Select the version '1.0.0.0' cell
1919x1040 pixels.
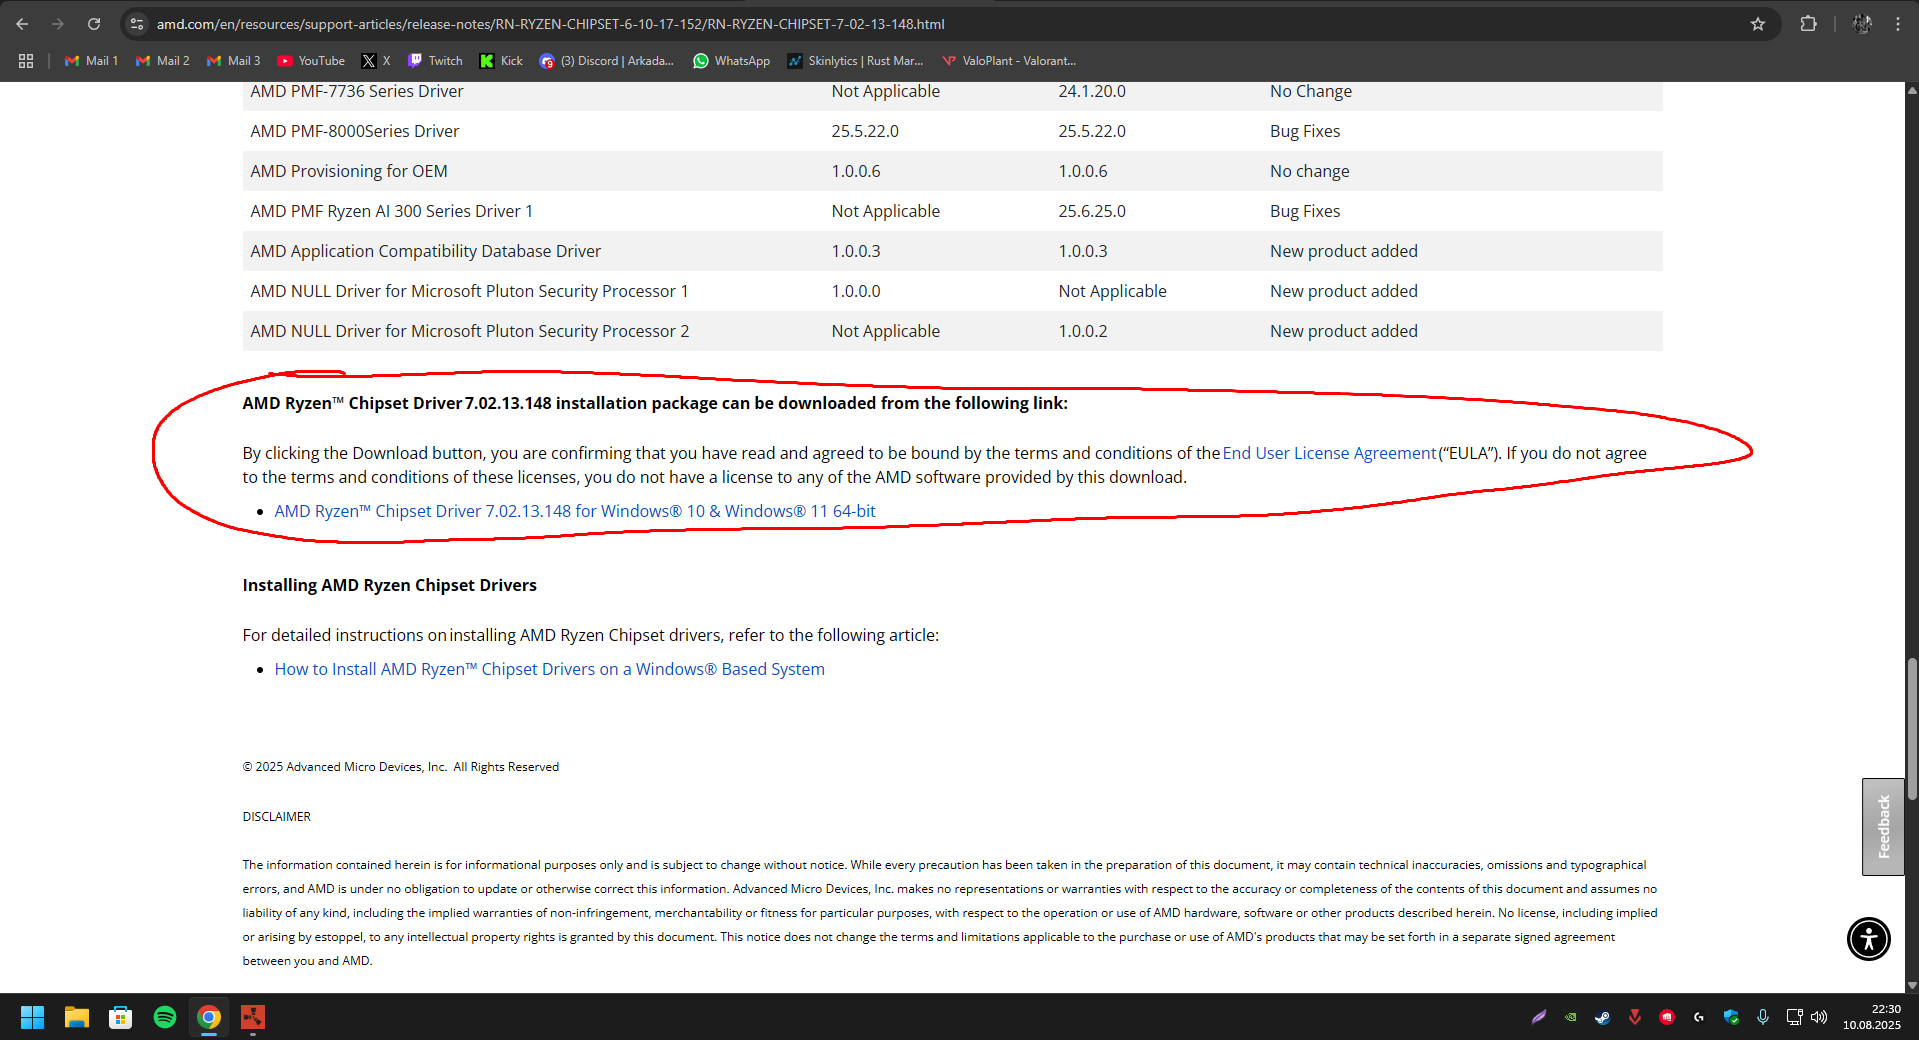pos(856,291)
